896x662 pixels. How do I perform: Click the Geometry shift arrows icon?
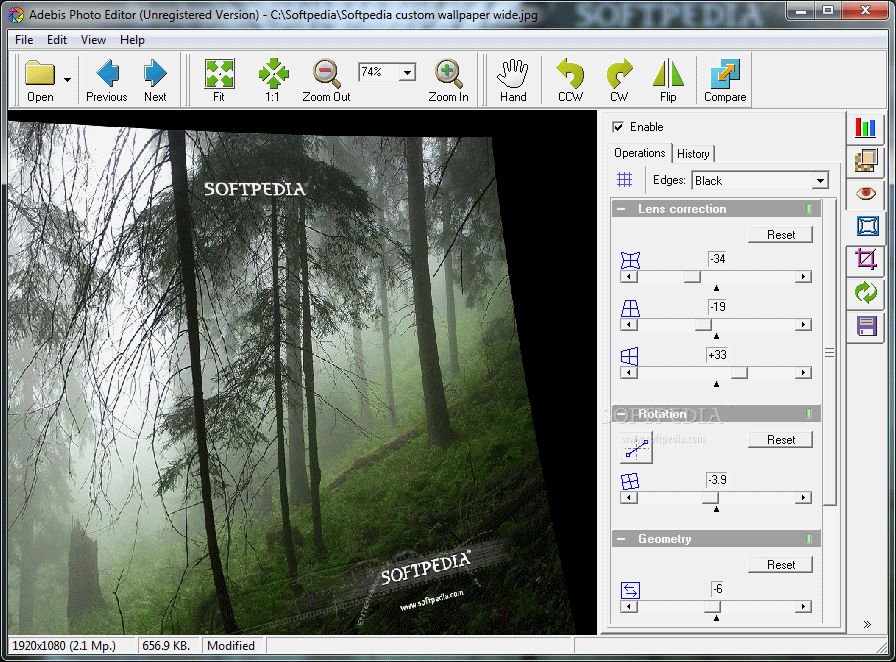pos(630,590)
